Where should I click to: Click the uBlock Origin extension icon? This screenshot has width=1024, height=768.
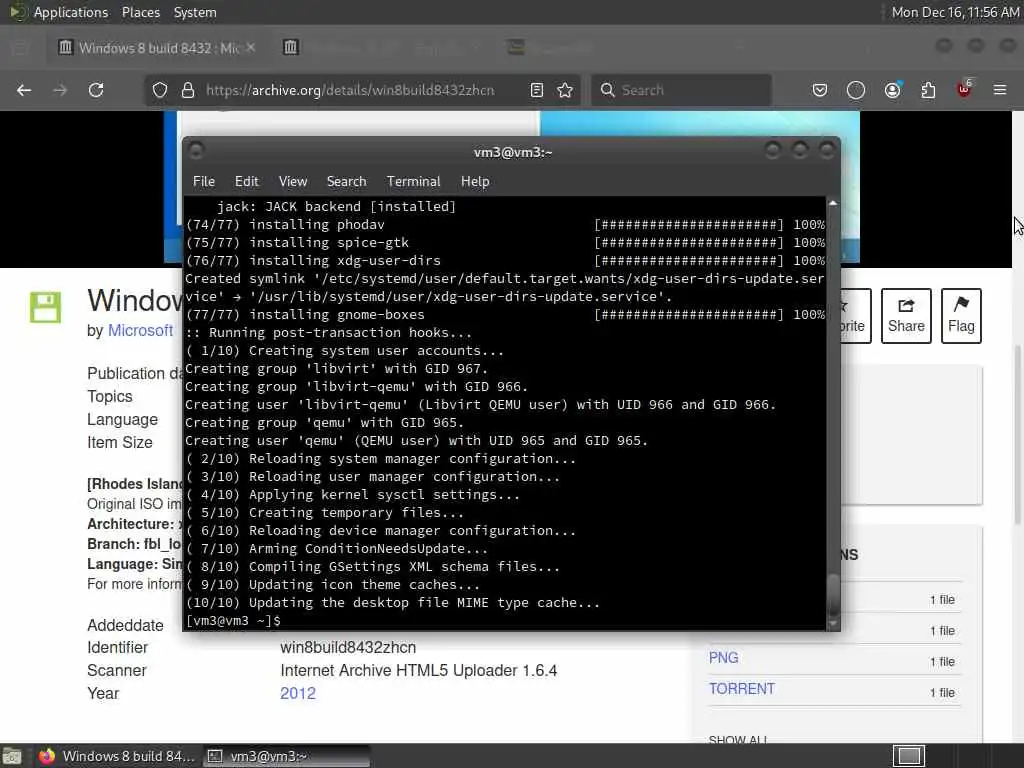(964, 89)
